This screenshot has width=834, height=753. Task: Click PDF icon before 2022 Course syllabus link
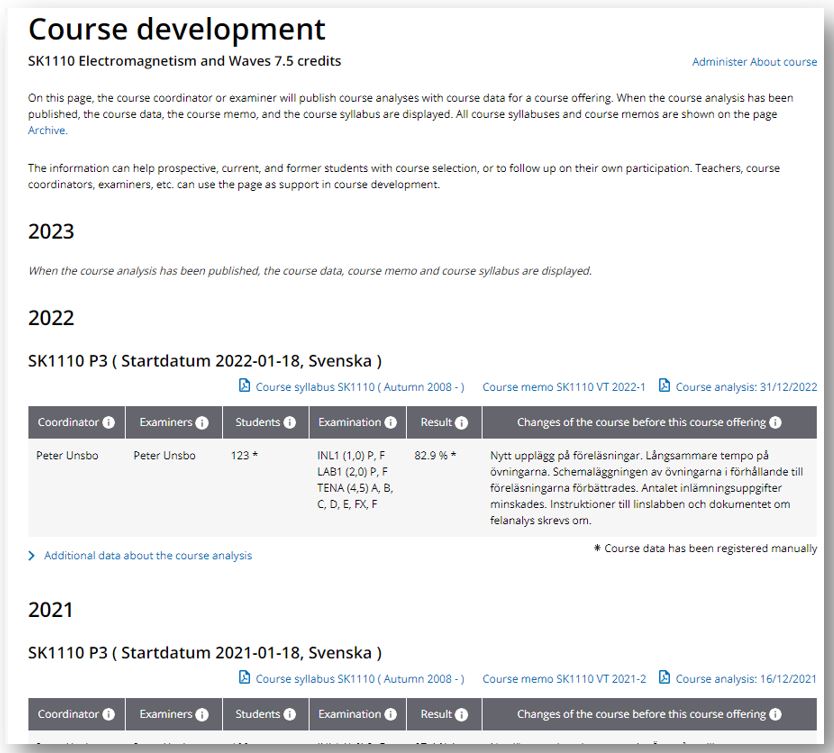[244, 387]
